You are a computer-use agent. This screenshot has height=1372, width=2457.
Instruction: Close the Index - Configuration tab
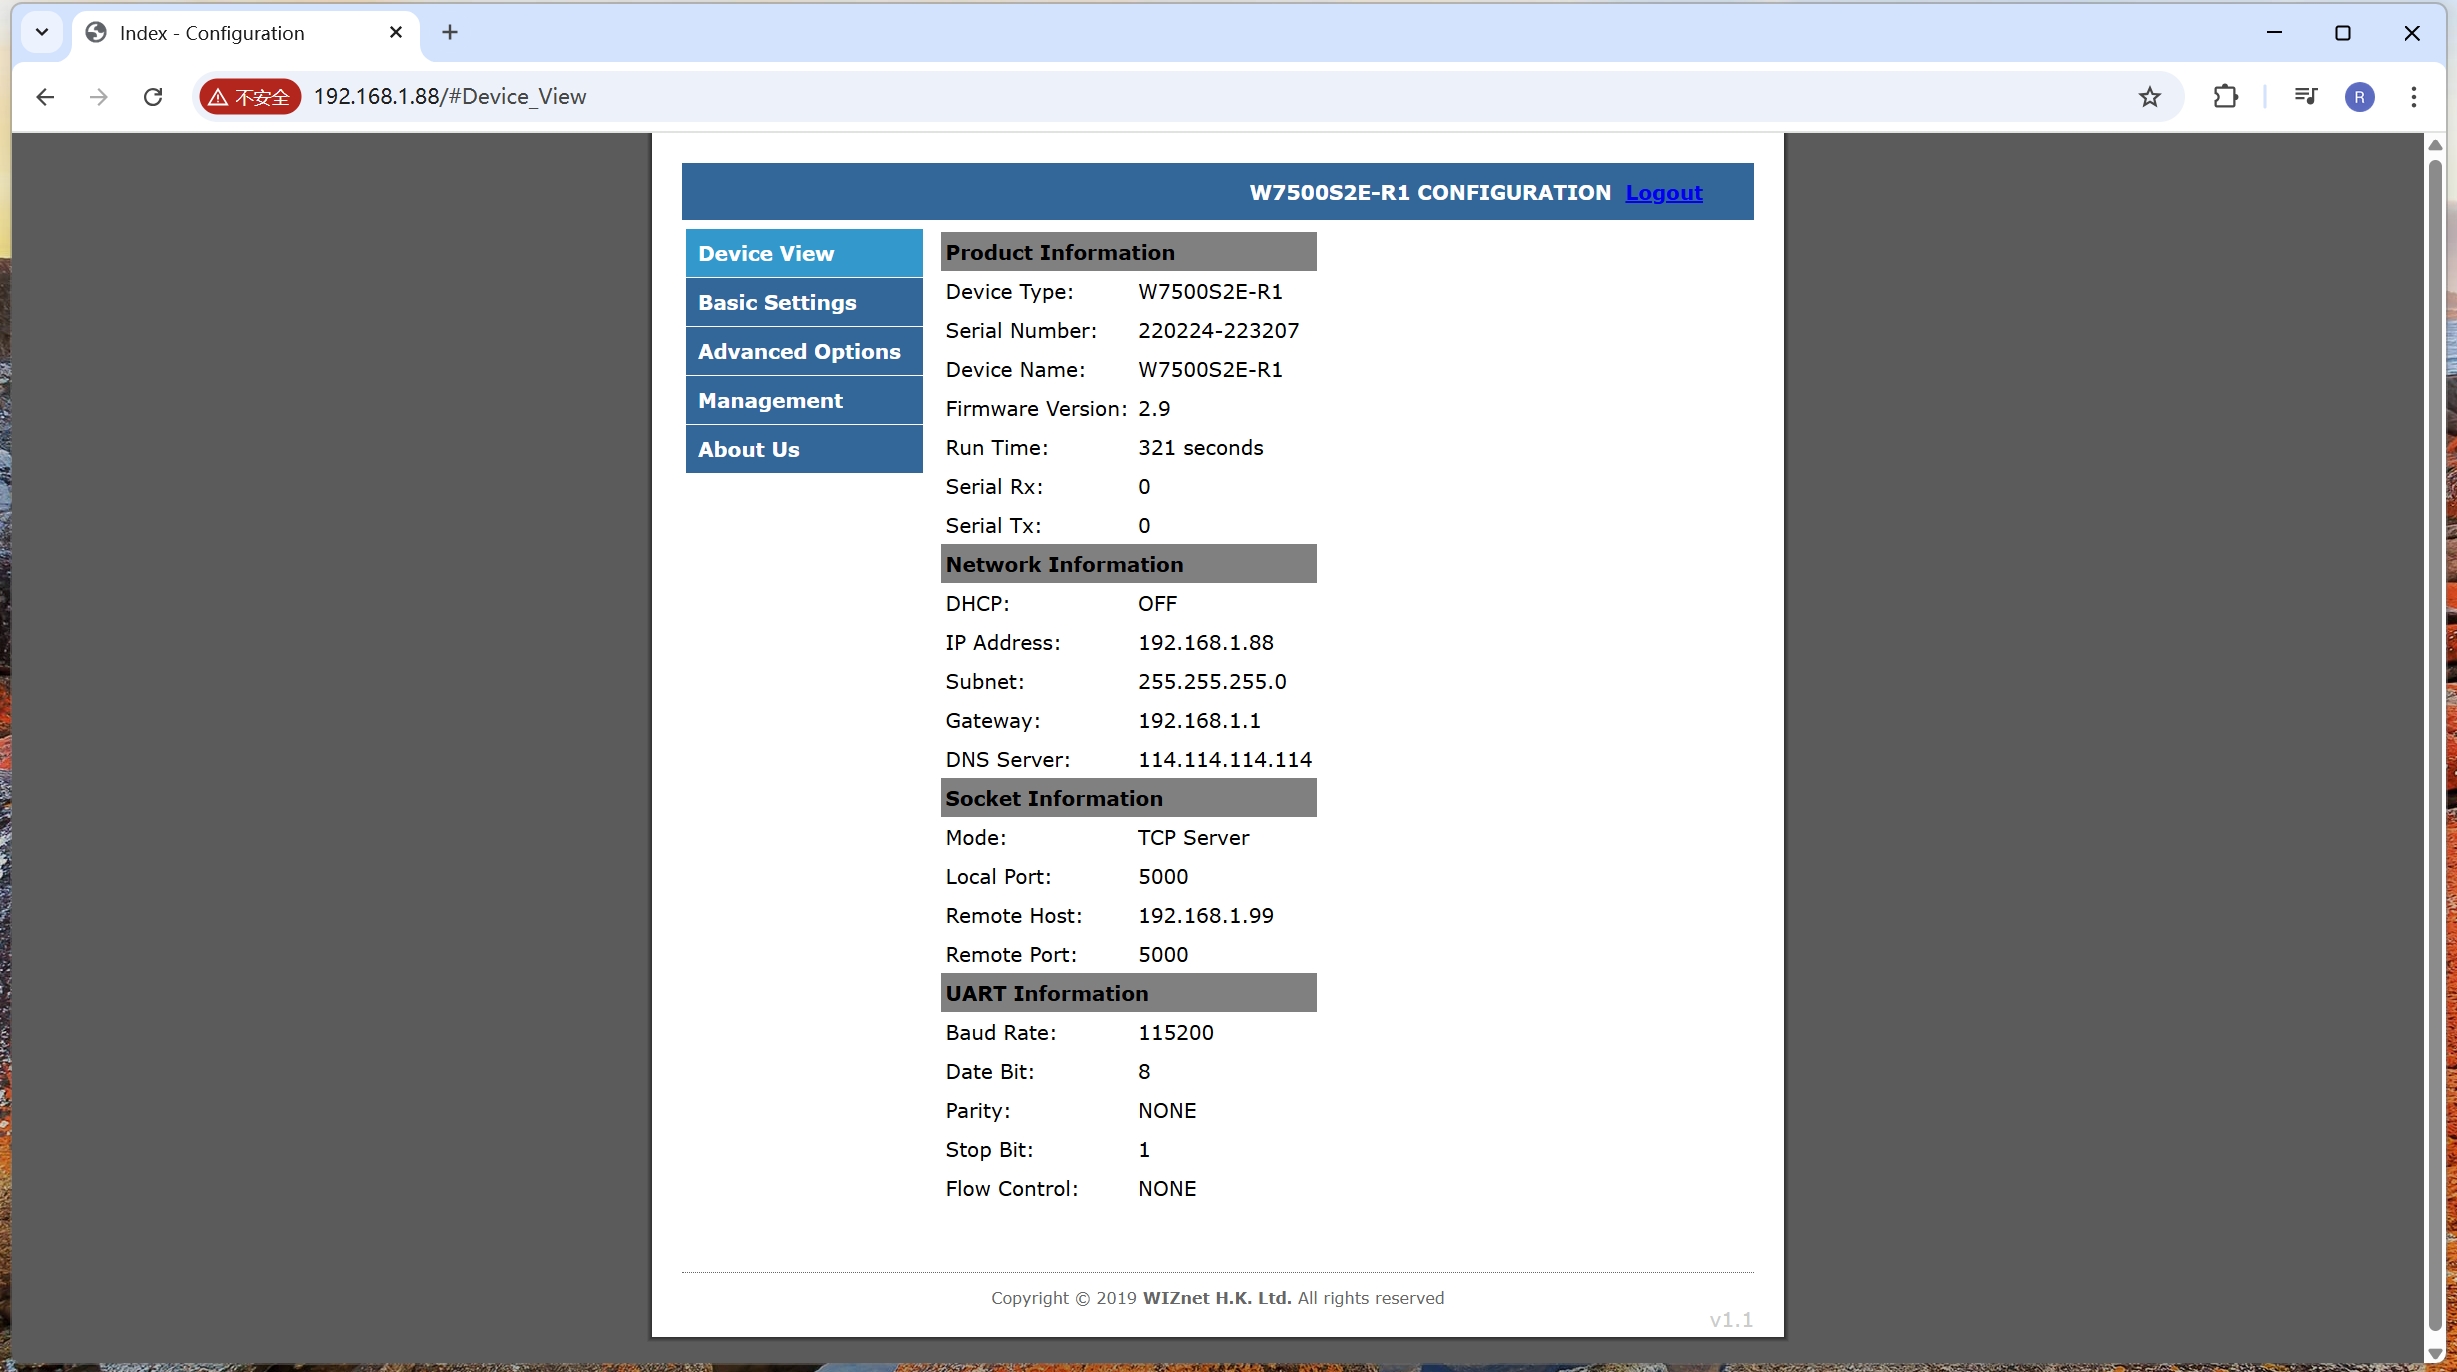(396, 32)
